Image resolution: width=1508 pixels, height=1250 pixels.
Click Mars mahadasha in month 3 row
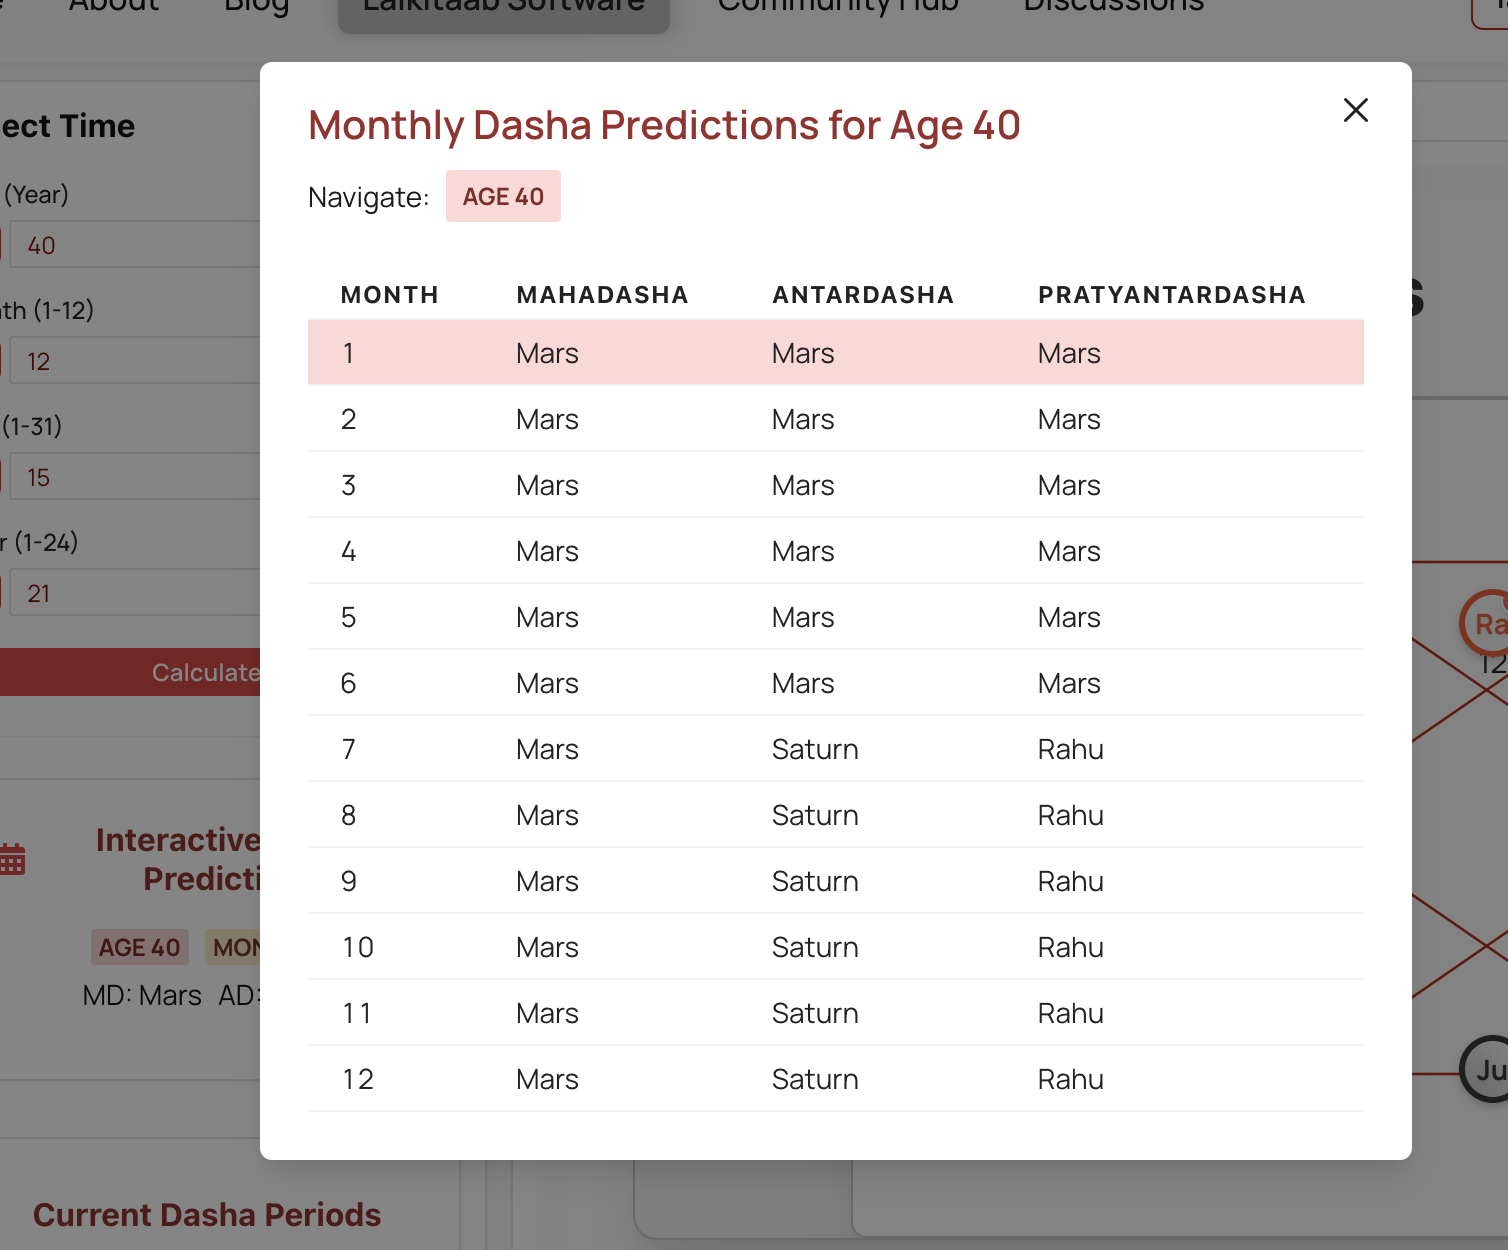tap(547, 485)
